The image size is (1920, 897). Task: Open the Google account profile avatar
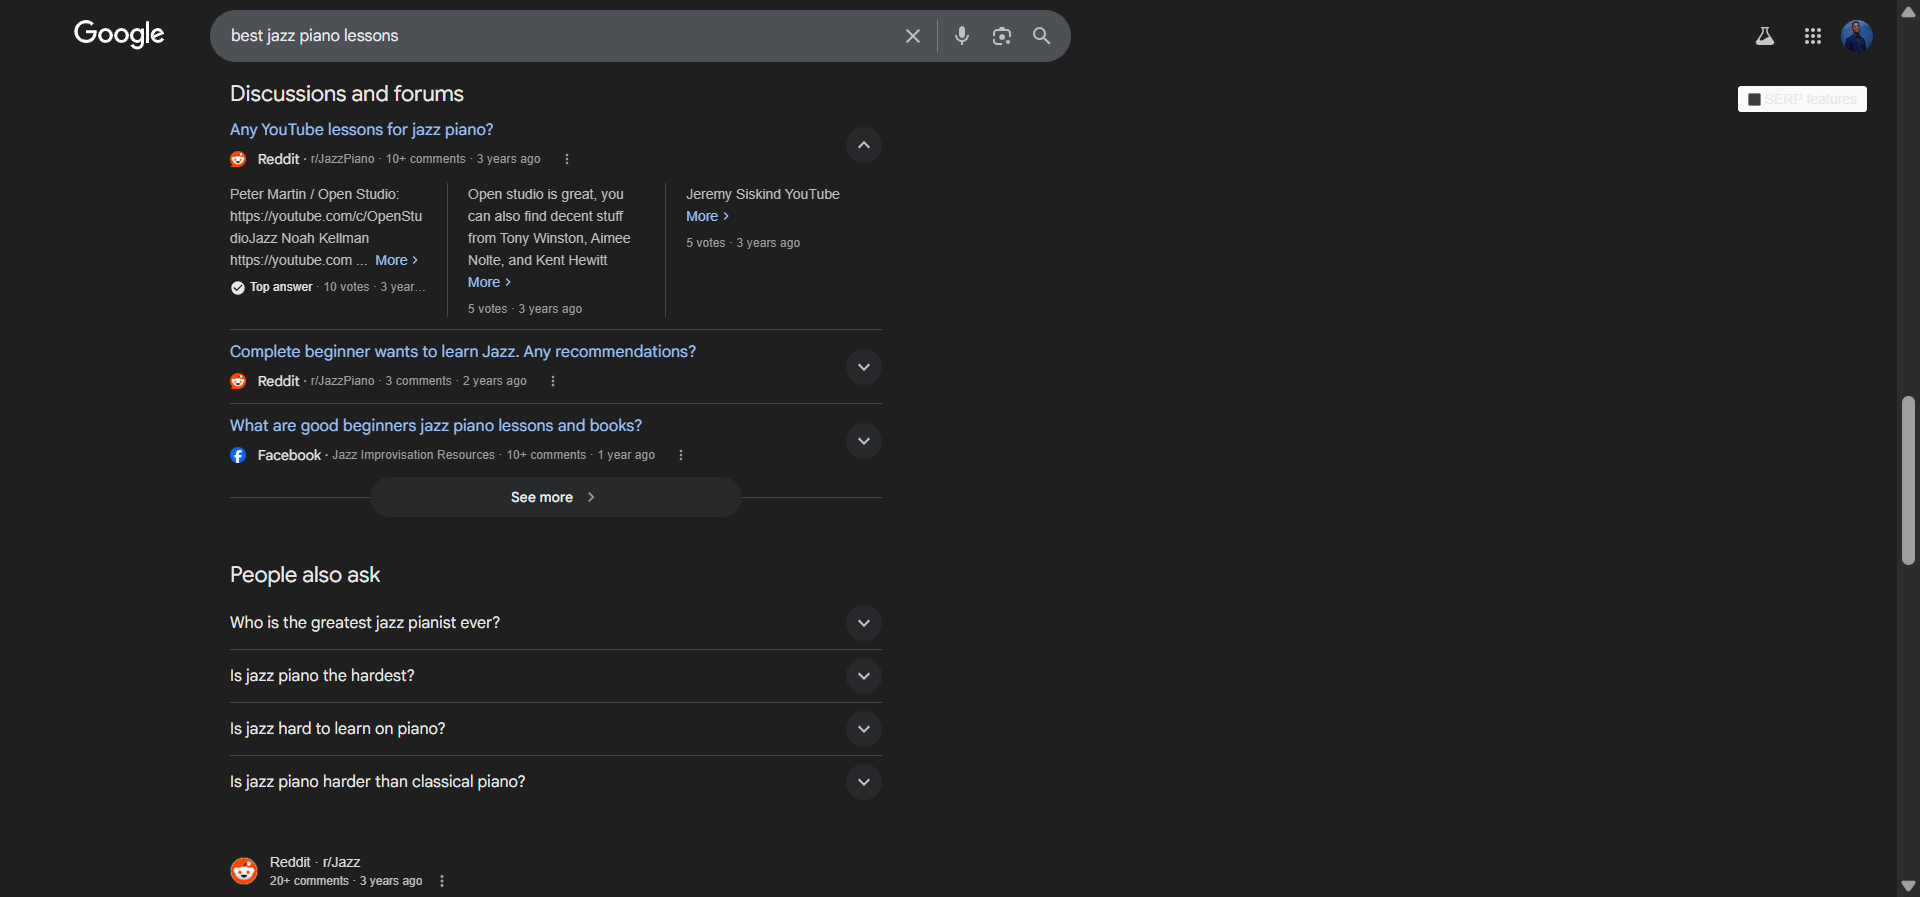tap(1856, 36)
